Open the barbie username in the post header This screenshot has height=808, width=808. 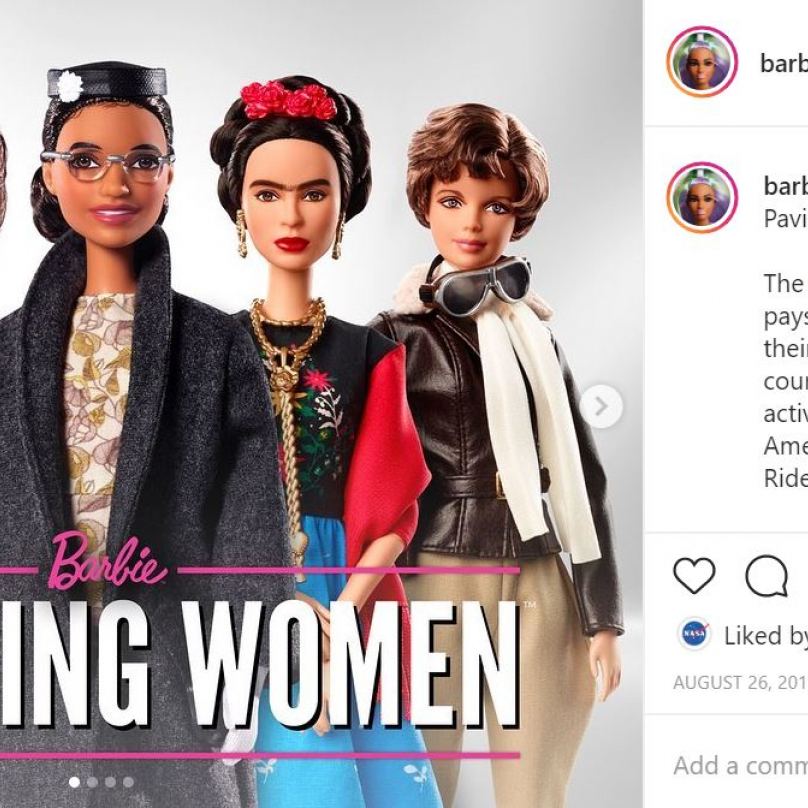click(784, 63)
